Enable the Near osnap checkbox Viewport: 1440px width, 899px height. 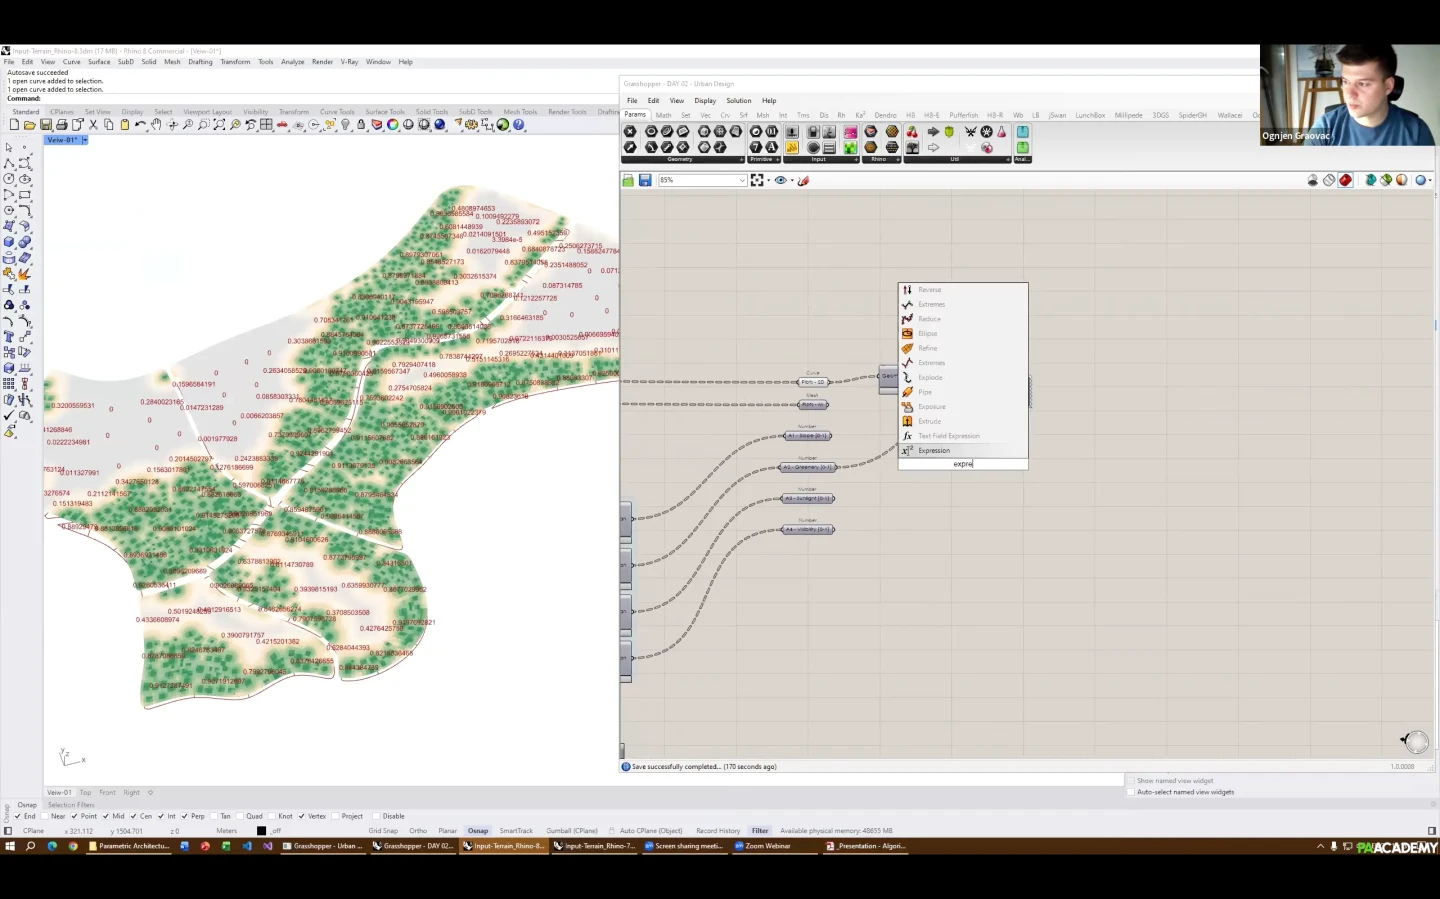(46, 816)
